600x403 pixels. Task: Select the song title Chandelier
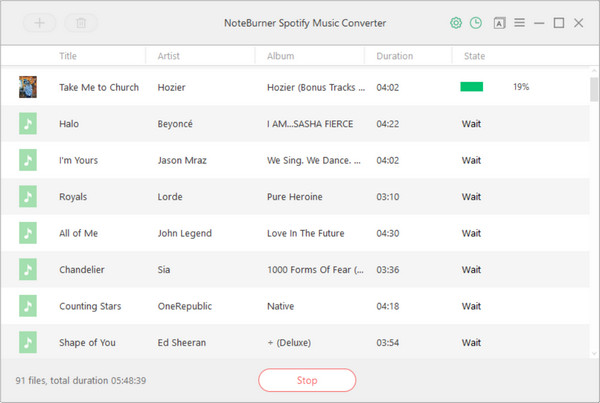click(82, 269)
